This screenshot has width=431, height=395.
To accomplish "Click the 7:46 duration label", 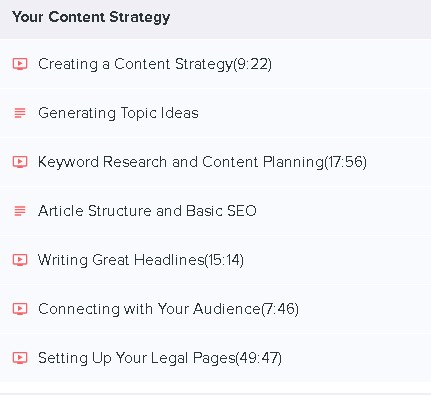I will (280, 309).
